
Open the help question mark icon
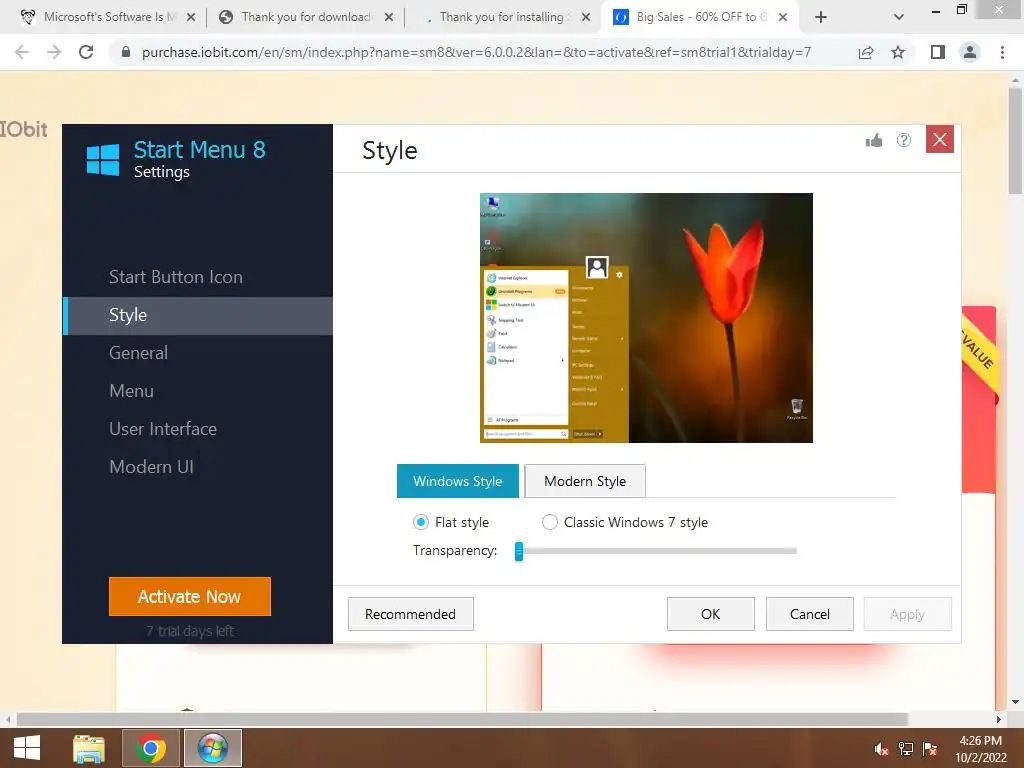tap(904, 140)
